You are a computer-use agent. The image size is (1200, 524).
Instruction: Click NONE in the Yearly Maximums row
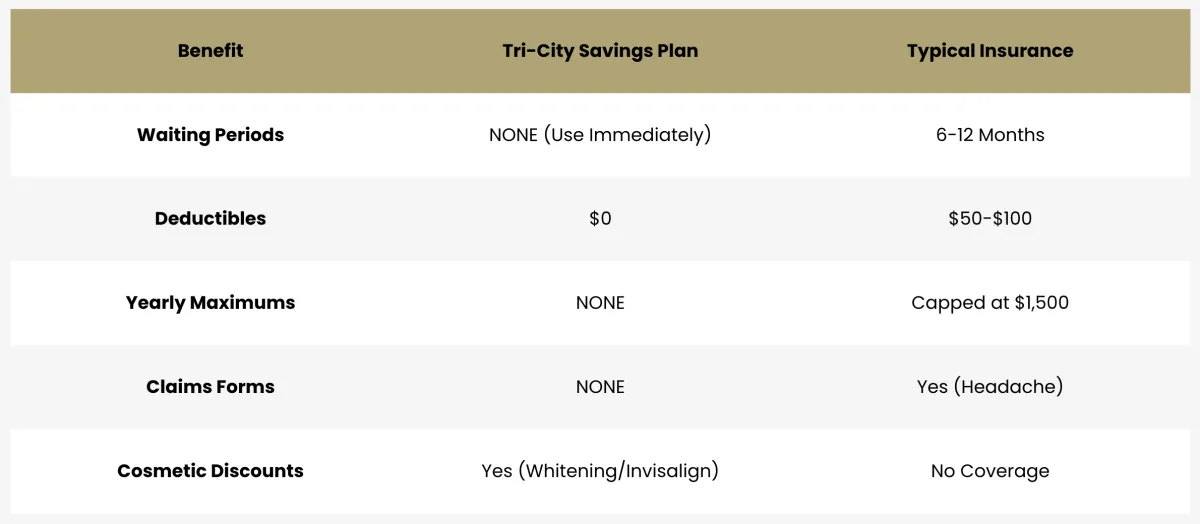[x=600, y=303]
